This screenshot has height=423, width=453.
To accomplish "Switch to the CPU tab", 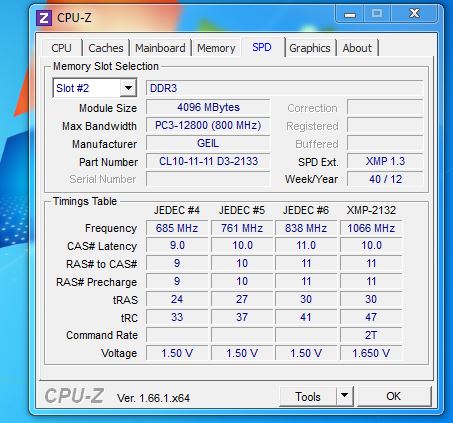I will [x=62, y=48].
